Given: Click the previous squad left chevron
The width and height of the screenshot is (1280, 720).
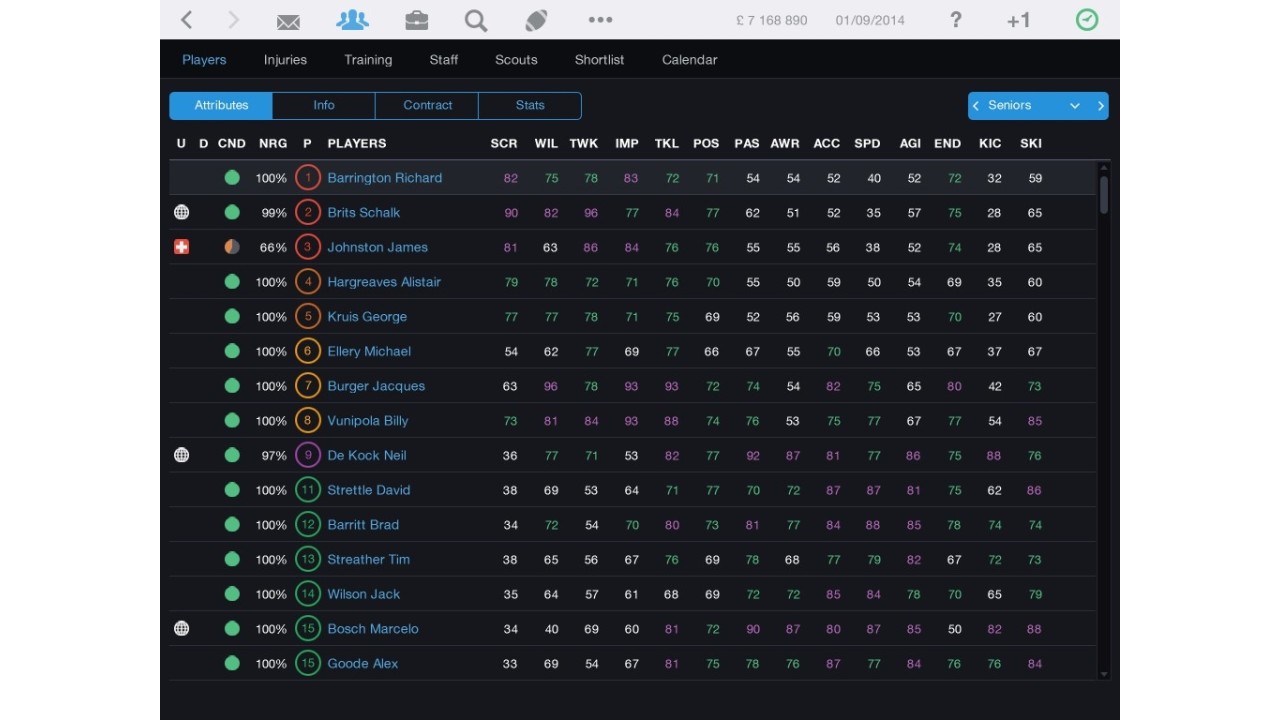Looking at the screenshot, I should (976, 106).
